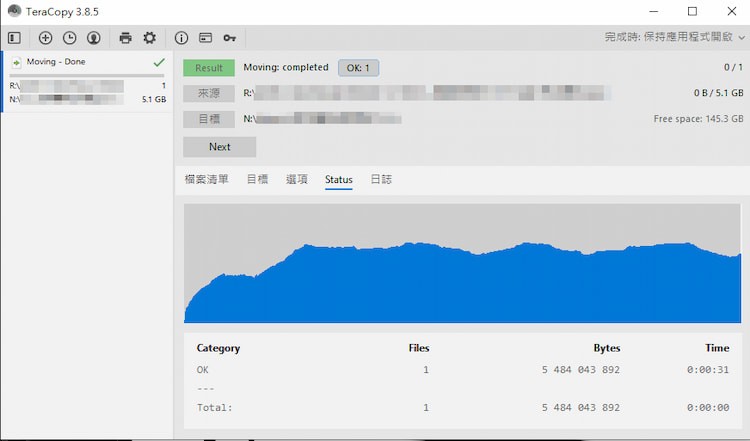Viewport: 750px width, 441px height.
Task: Click the print report icon
Action: click(x=125, y=38)
